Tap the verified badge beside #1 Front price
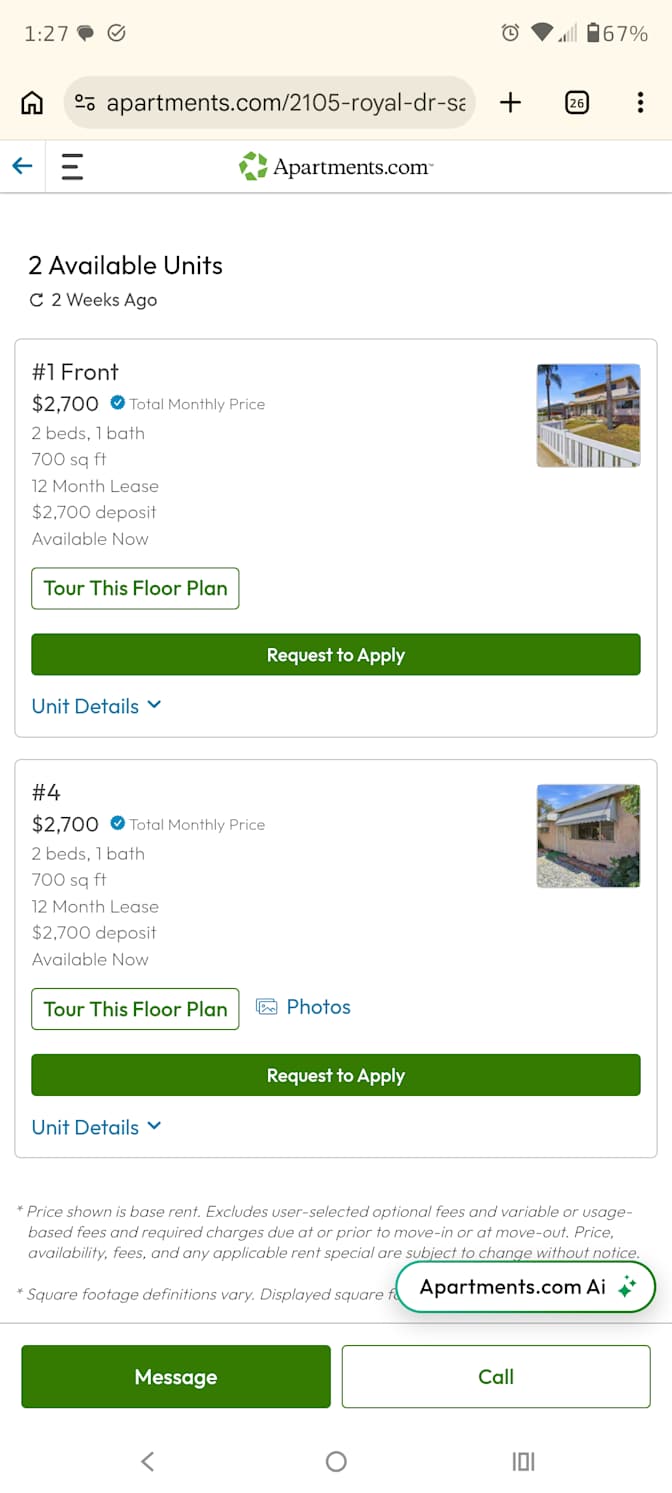The height and width of the screenshot is (1493, 672). [x=118, y=403]
